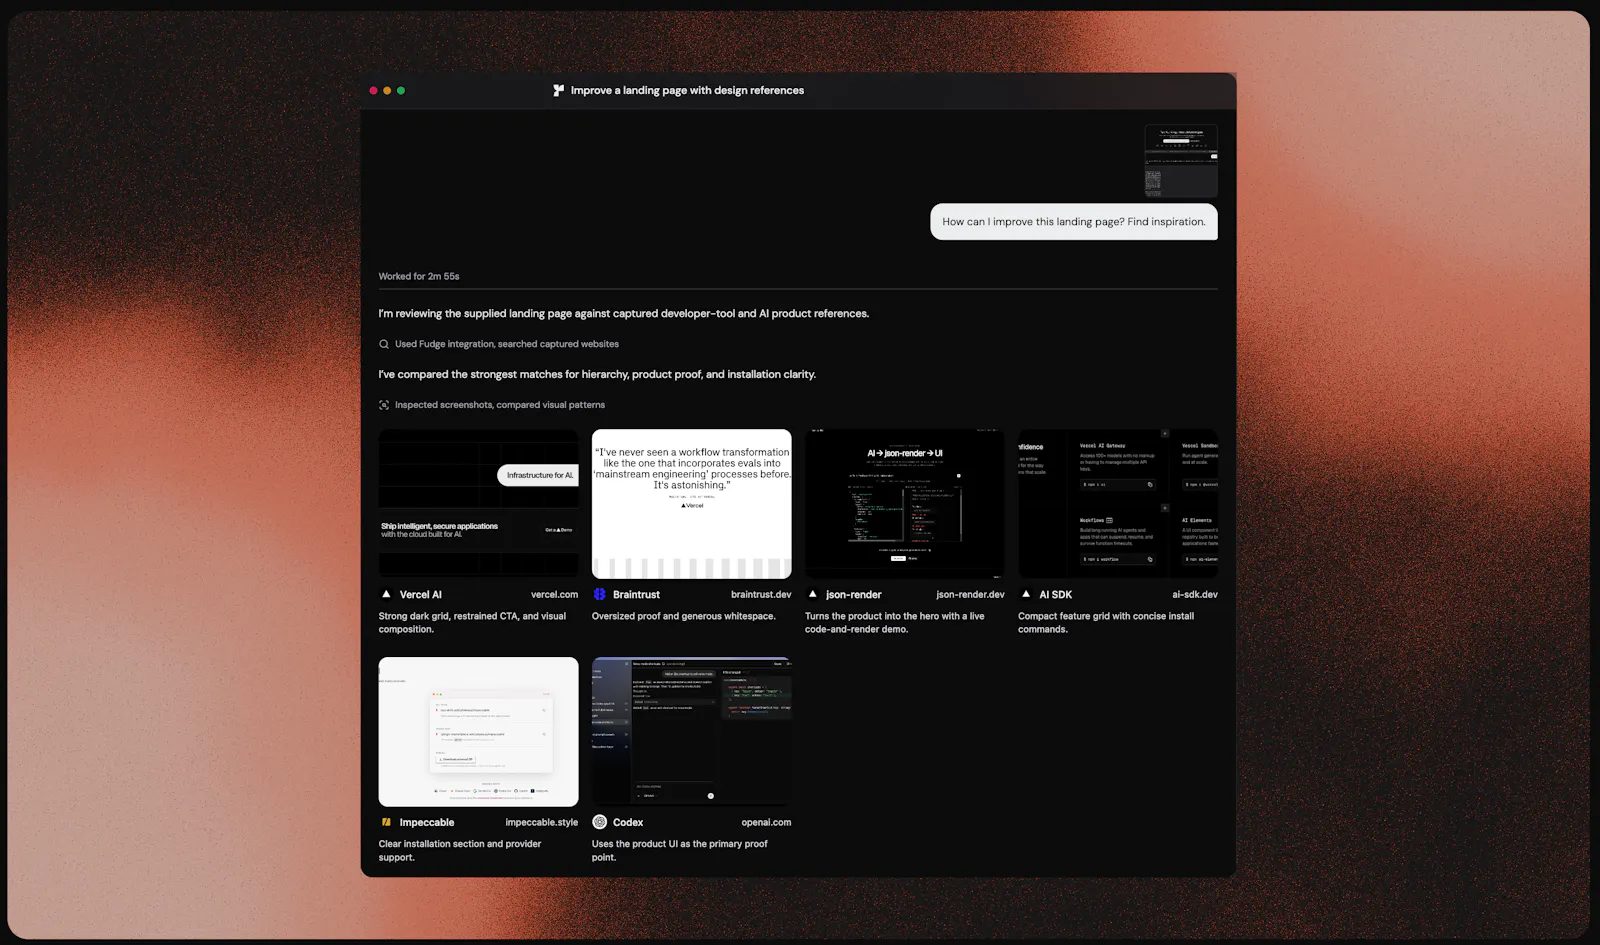The width and height of the screenshot is (1600, 945).
Task: Click the json-render triangle logo
Action: click(812, 594)
